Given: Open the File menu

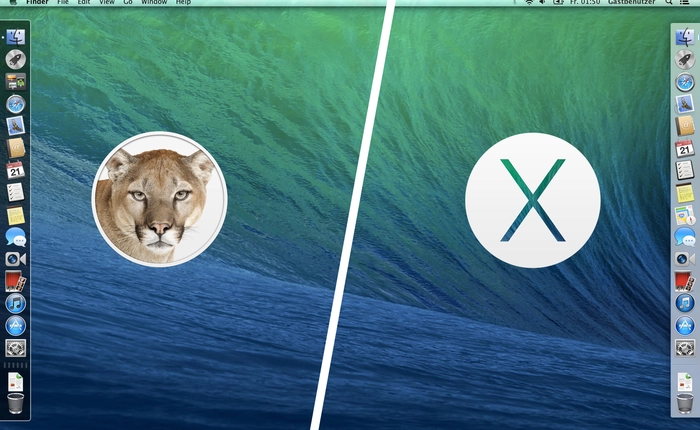Looking at the screenshot, I should 62,2.
